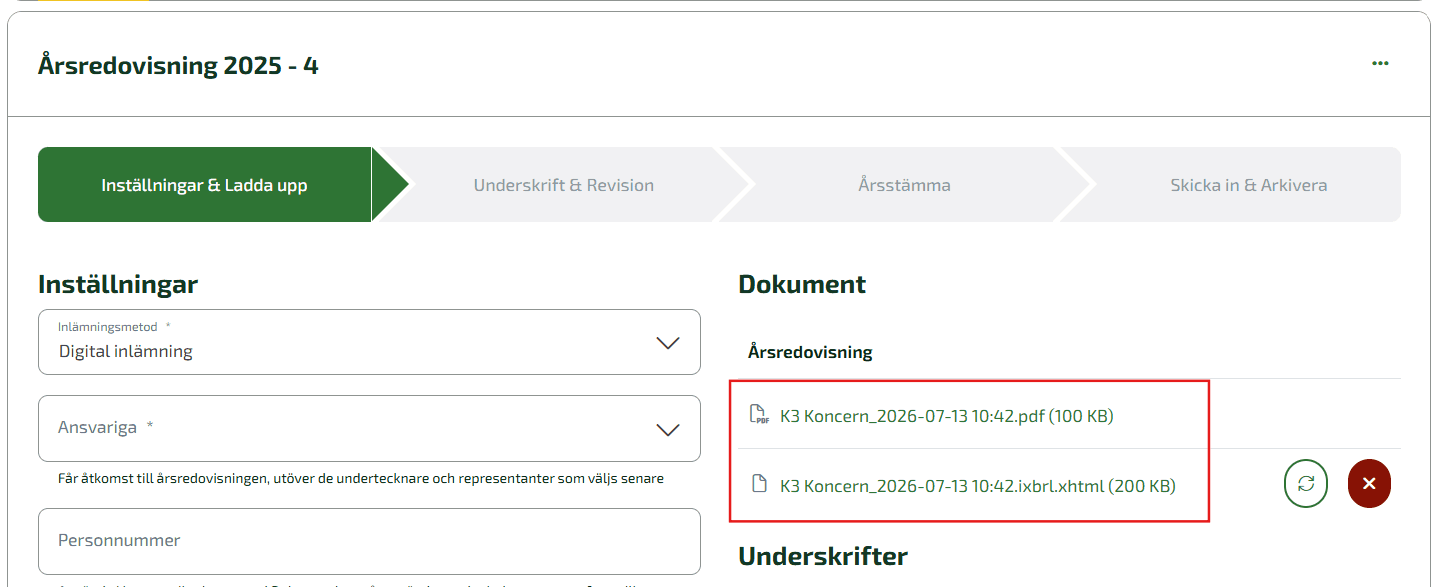Go to Skicka in & Arkivera step
The height and width of the screenshot is (587, 1432).
1248,185
